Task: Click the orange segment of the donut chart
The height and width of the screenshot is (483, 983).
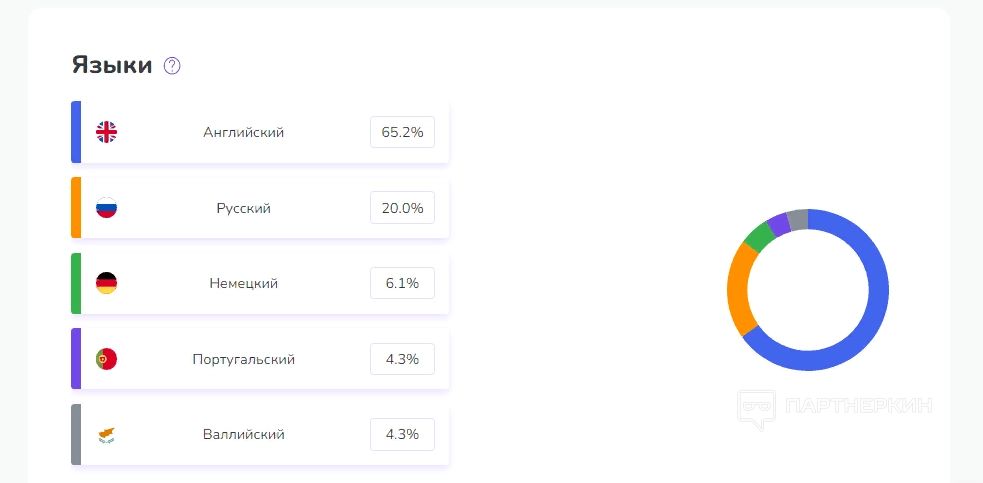Action: point(738,290)
